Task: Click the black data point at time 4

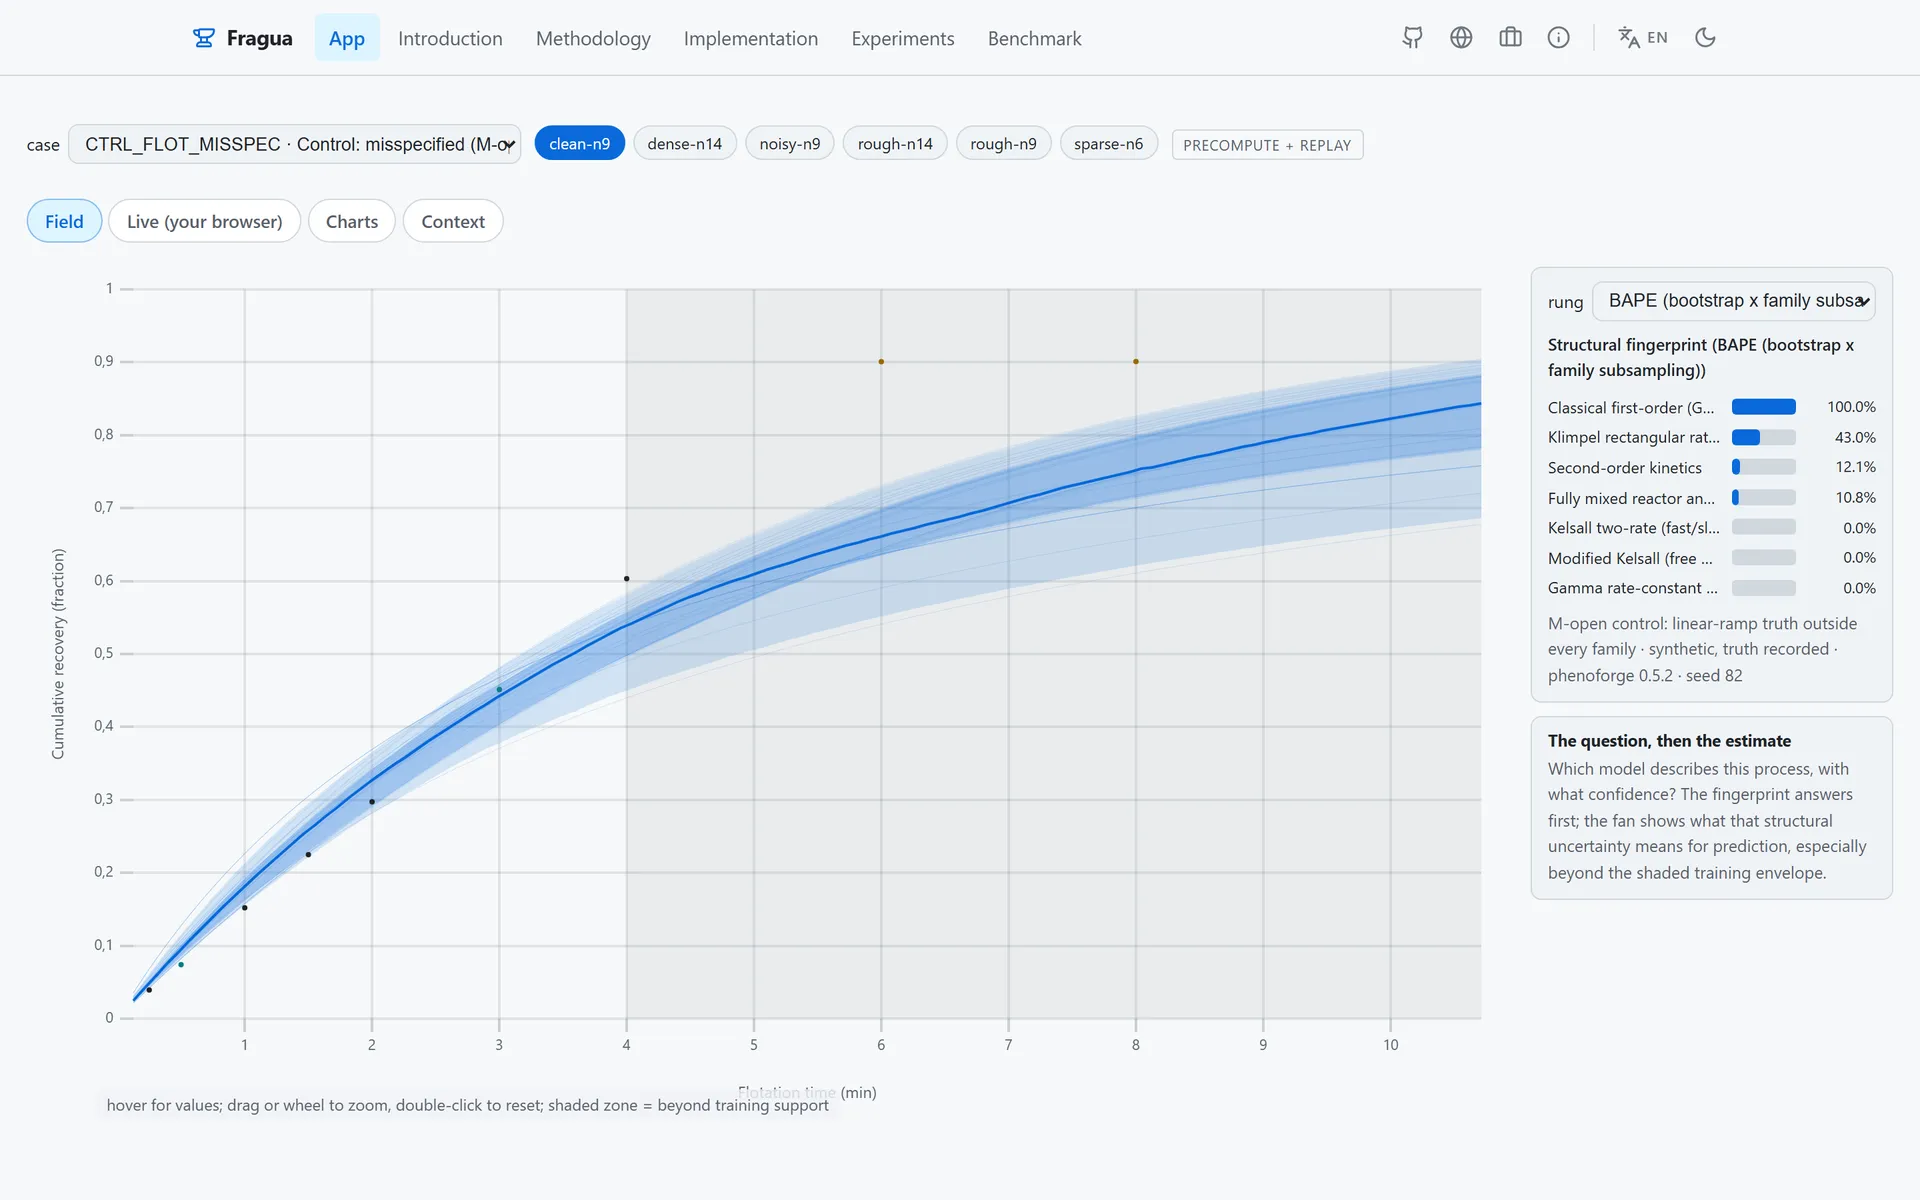Action: point(627,579)
